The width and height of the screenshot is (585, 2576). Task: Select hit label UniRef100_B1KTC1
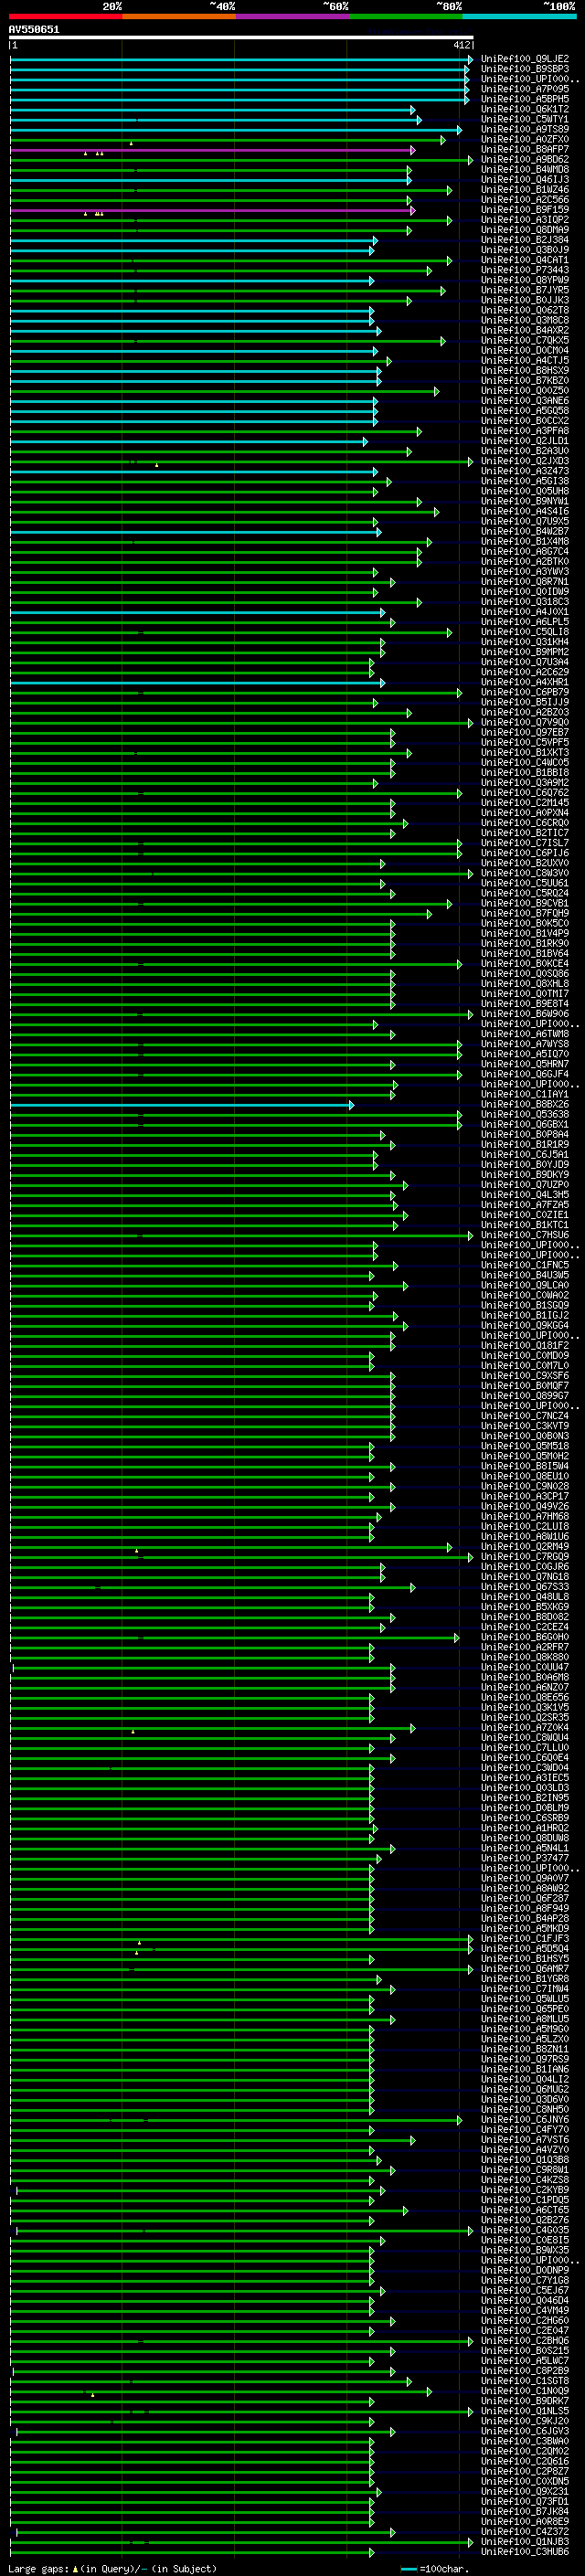(x=525, y=1225)
